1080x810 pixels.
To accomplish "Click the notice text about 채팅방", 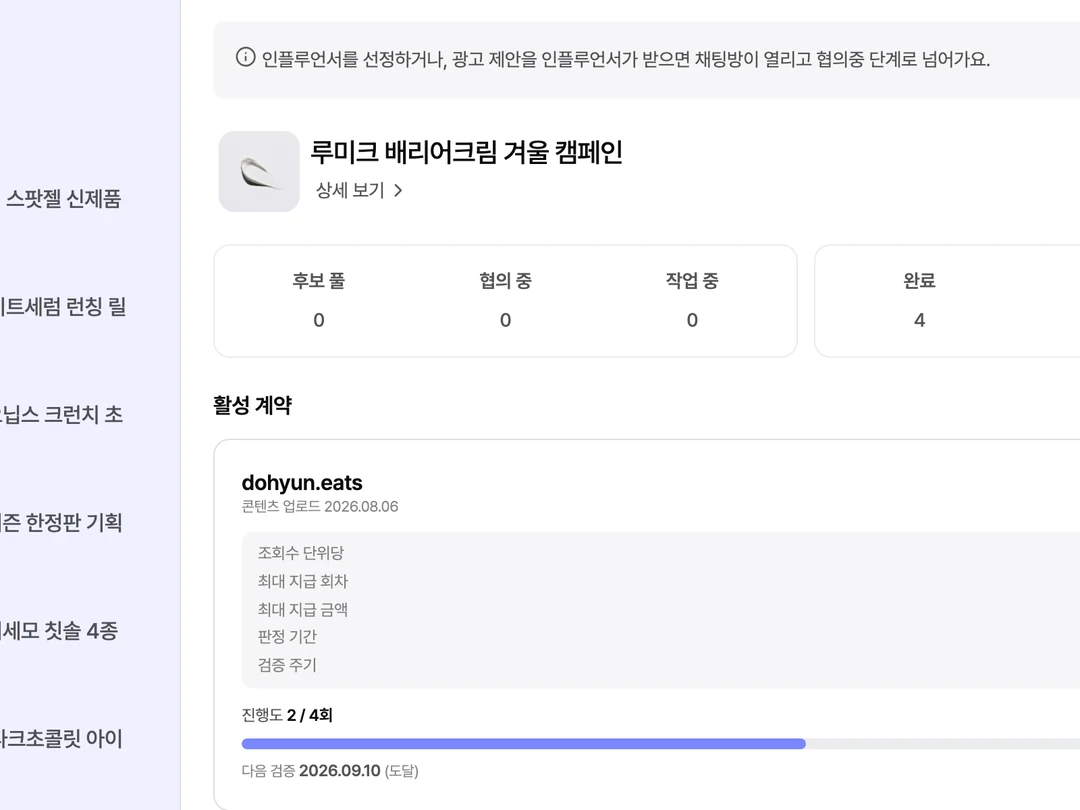I will click(625, 59).
